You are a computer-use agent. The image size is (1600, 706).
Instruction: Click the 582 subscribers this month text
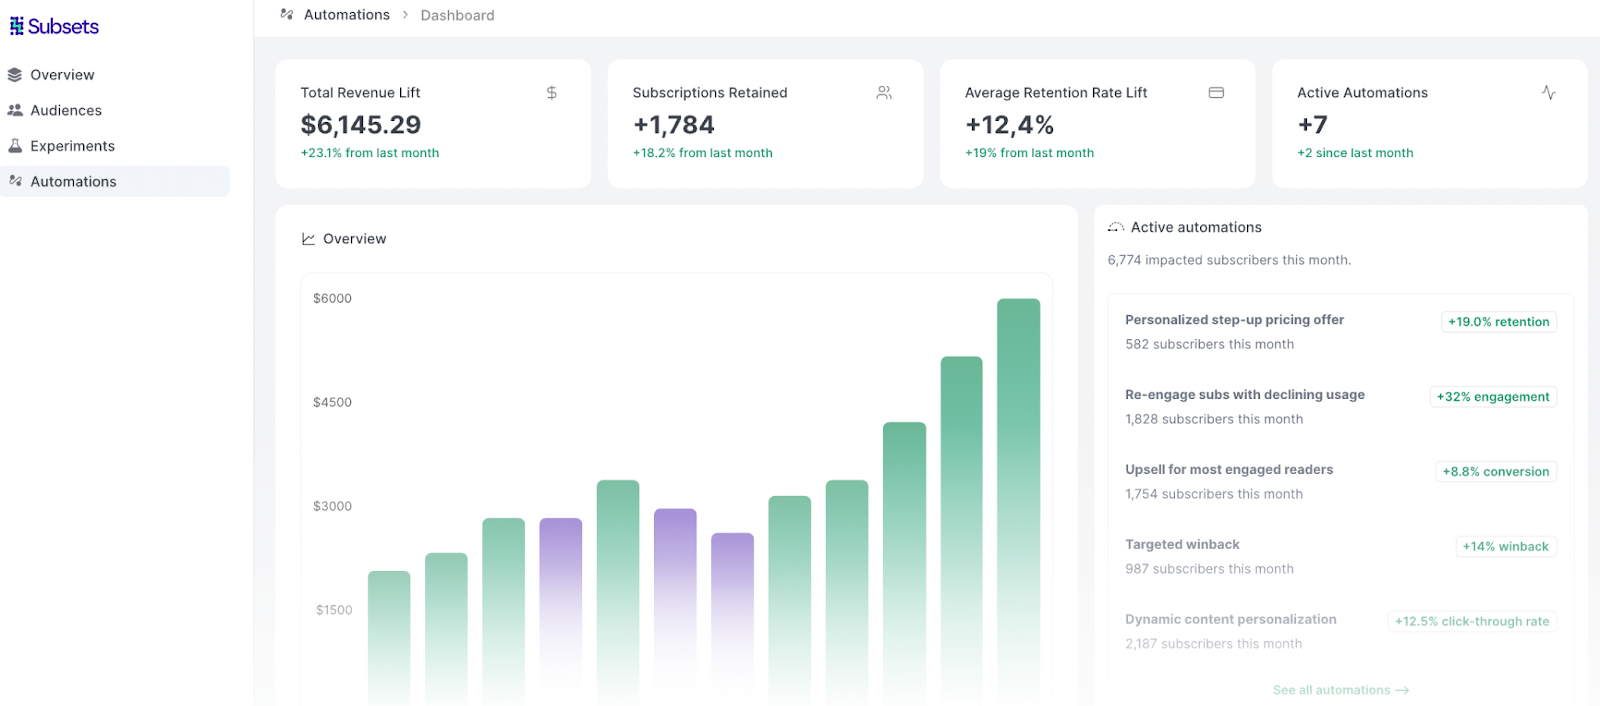coord(1209,344)
